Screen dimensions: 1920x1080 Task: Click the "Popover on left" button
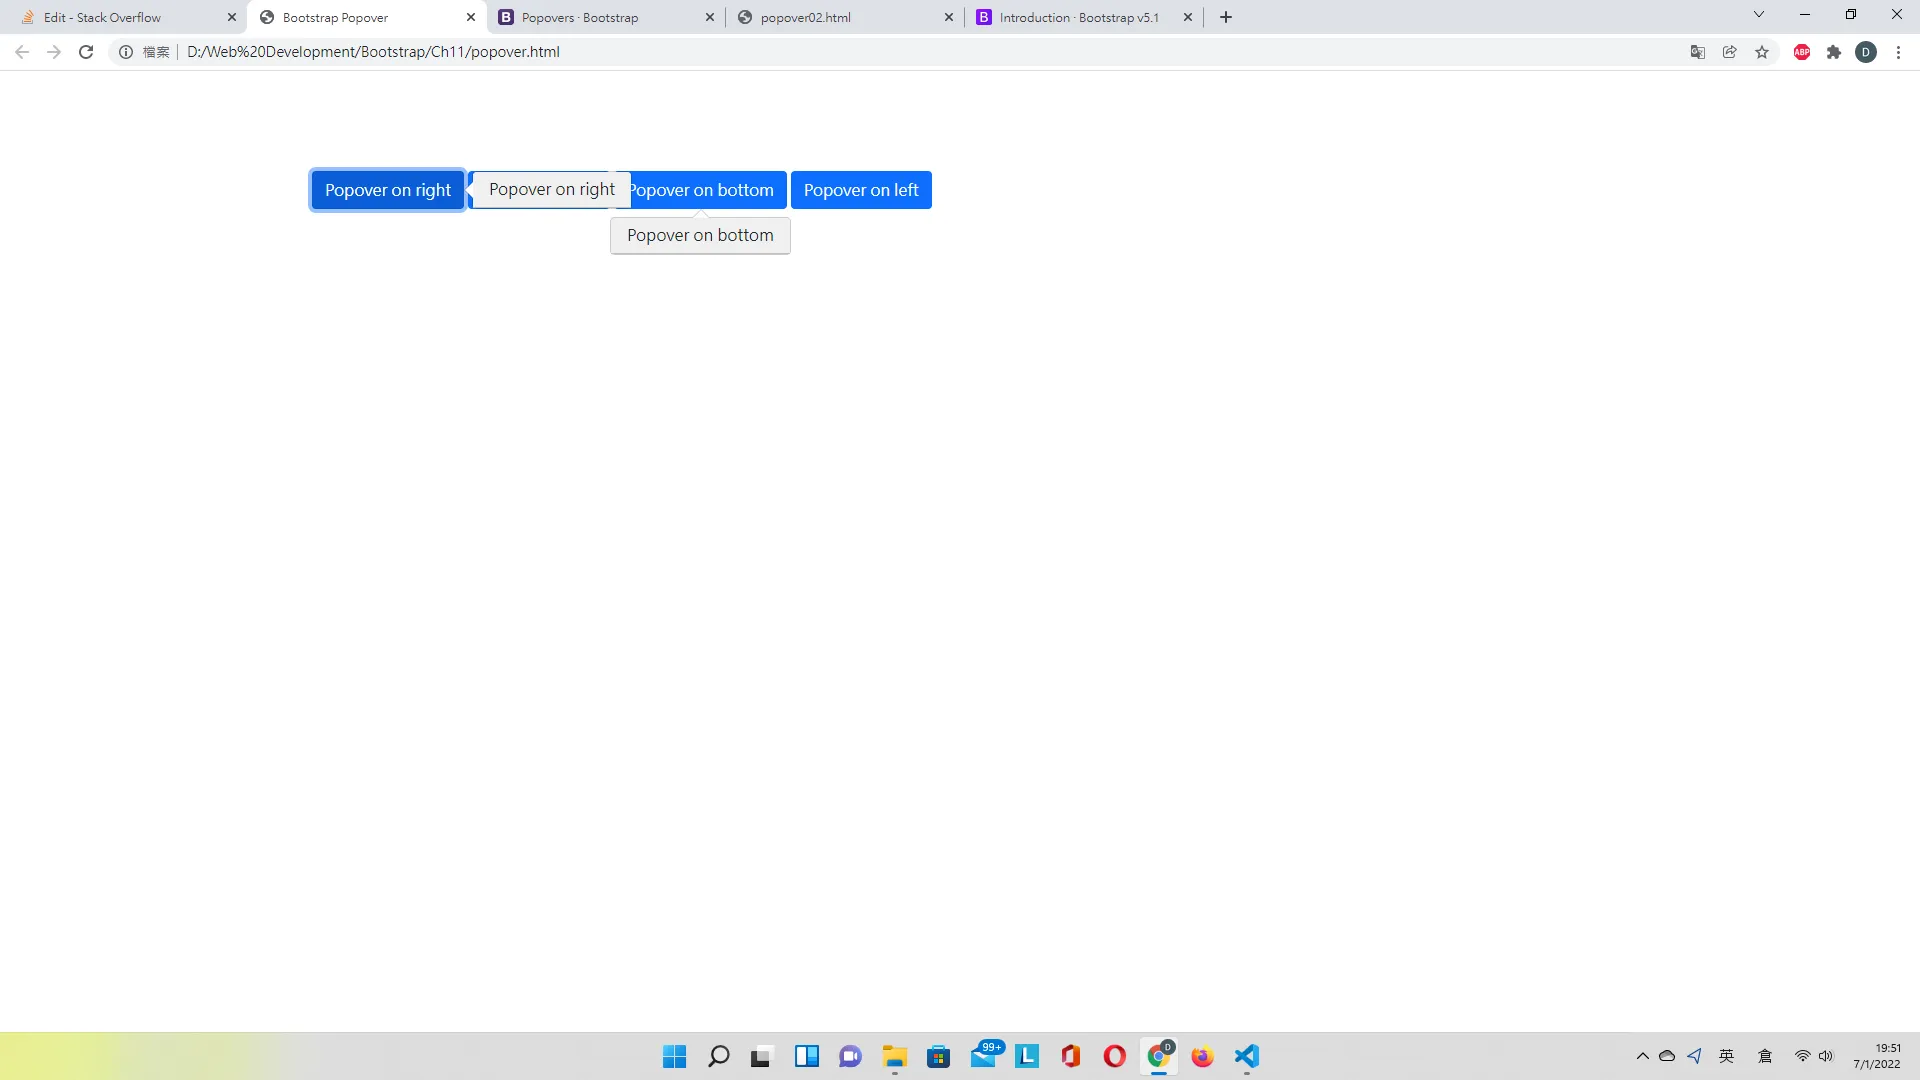click(x=861, y=190)
